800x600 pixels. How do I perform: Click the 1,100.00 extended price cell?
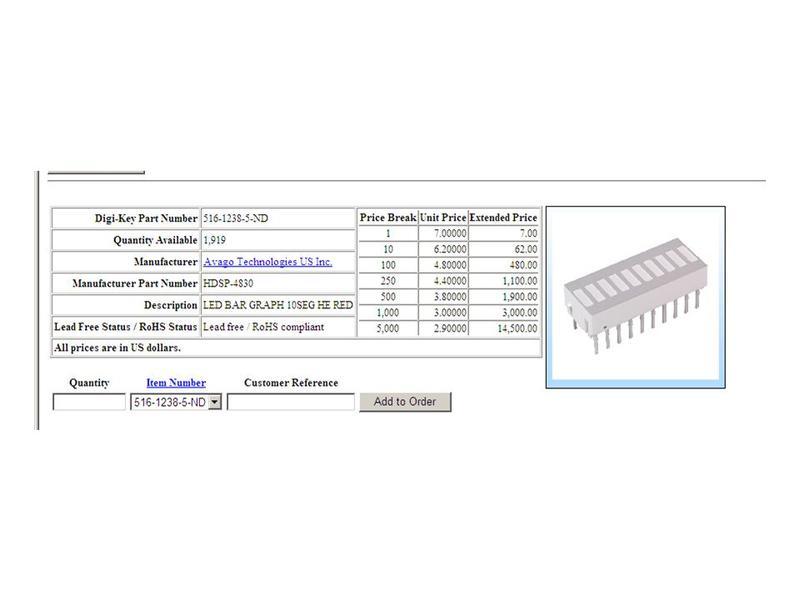click(503, 281)
